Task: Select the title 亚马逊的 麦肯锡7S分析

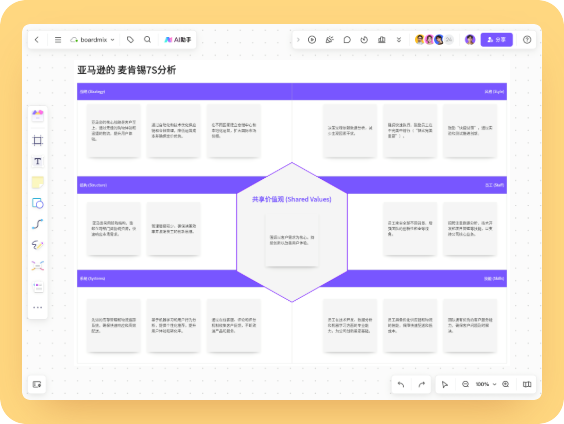Action: [127, 70]
